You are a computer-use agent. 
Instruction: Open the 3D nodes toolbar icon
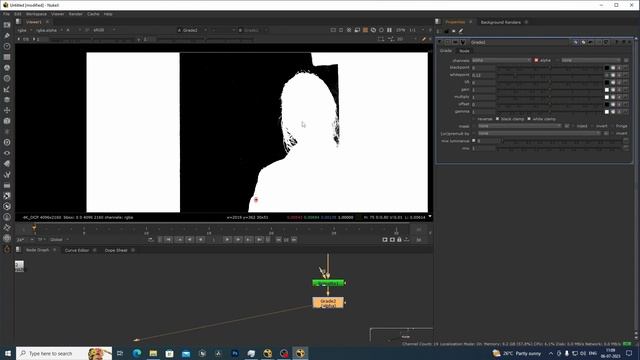point(7,121)
